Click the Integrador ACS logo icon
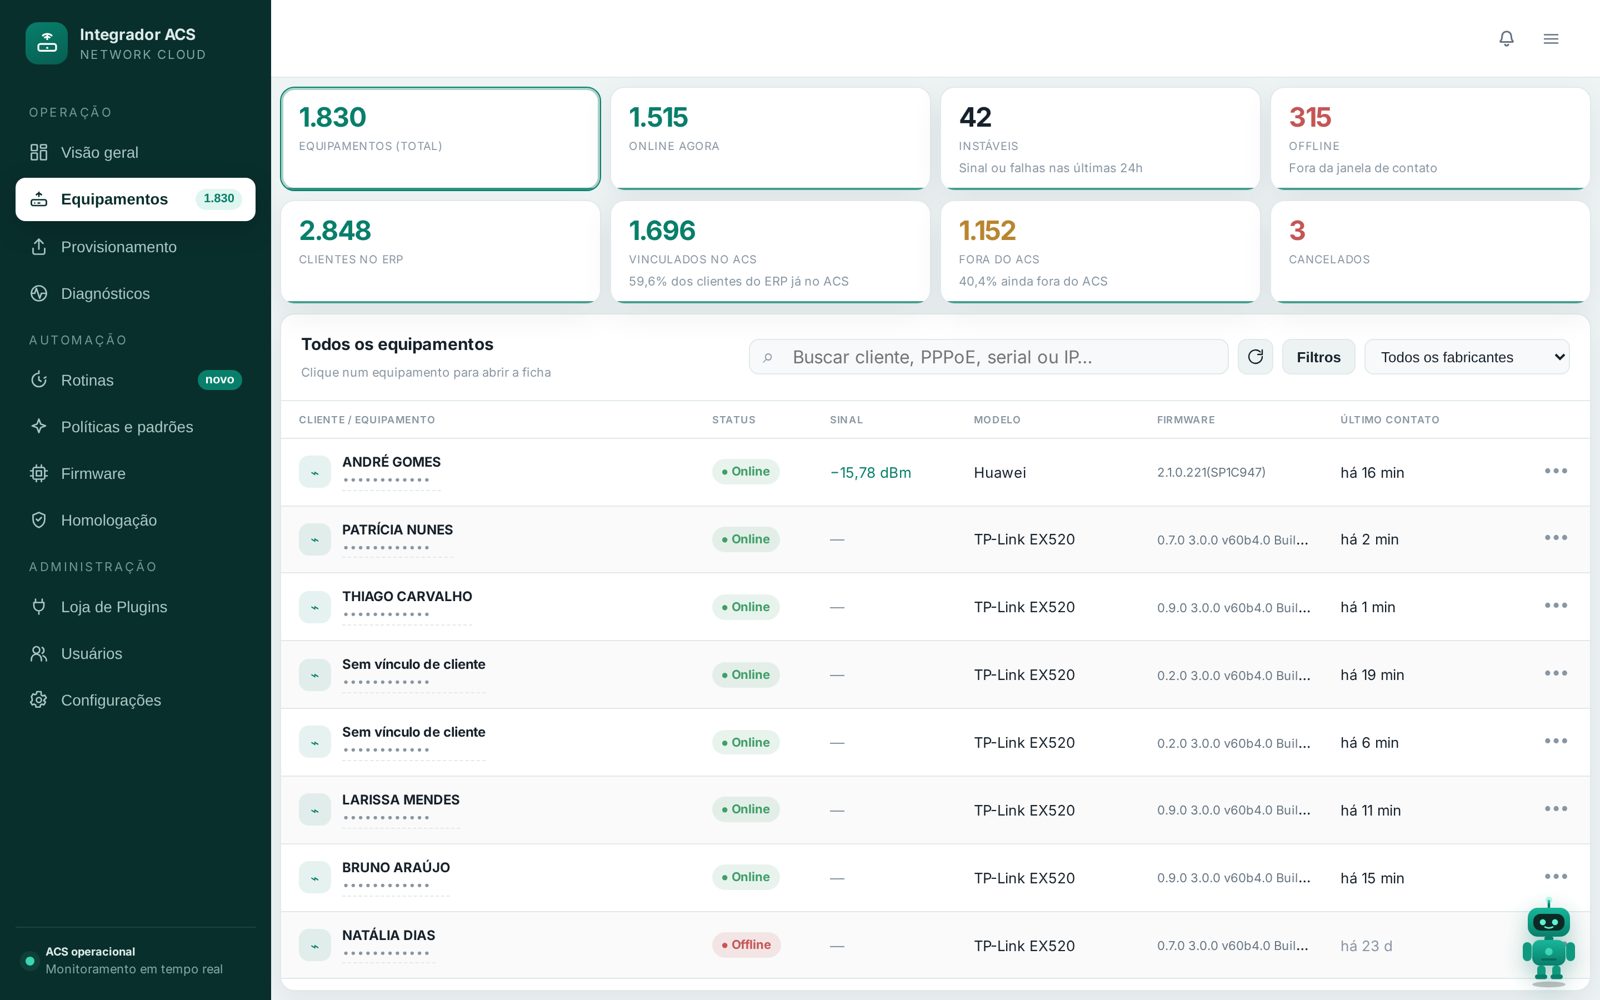The width and height of the screenshot is (1600, 1000). (x=47, y=43)
